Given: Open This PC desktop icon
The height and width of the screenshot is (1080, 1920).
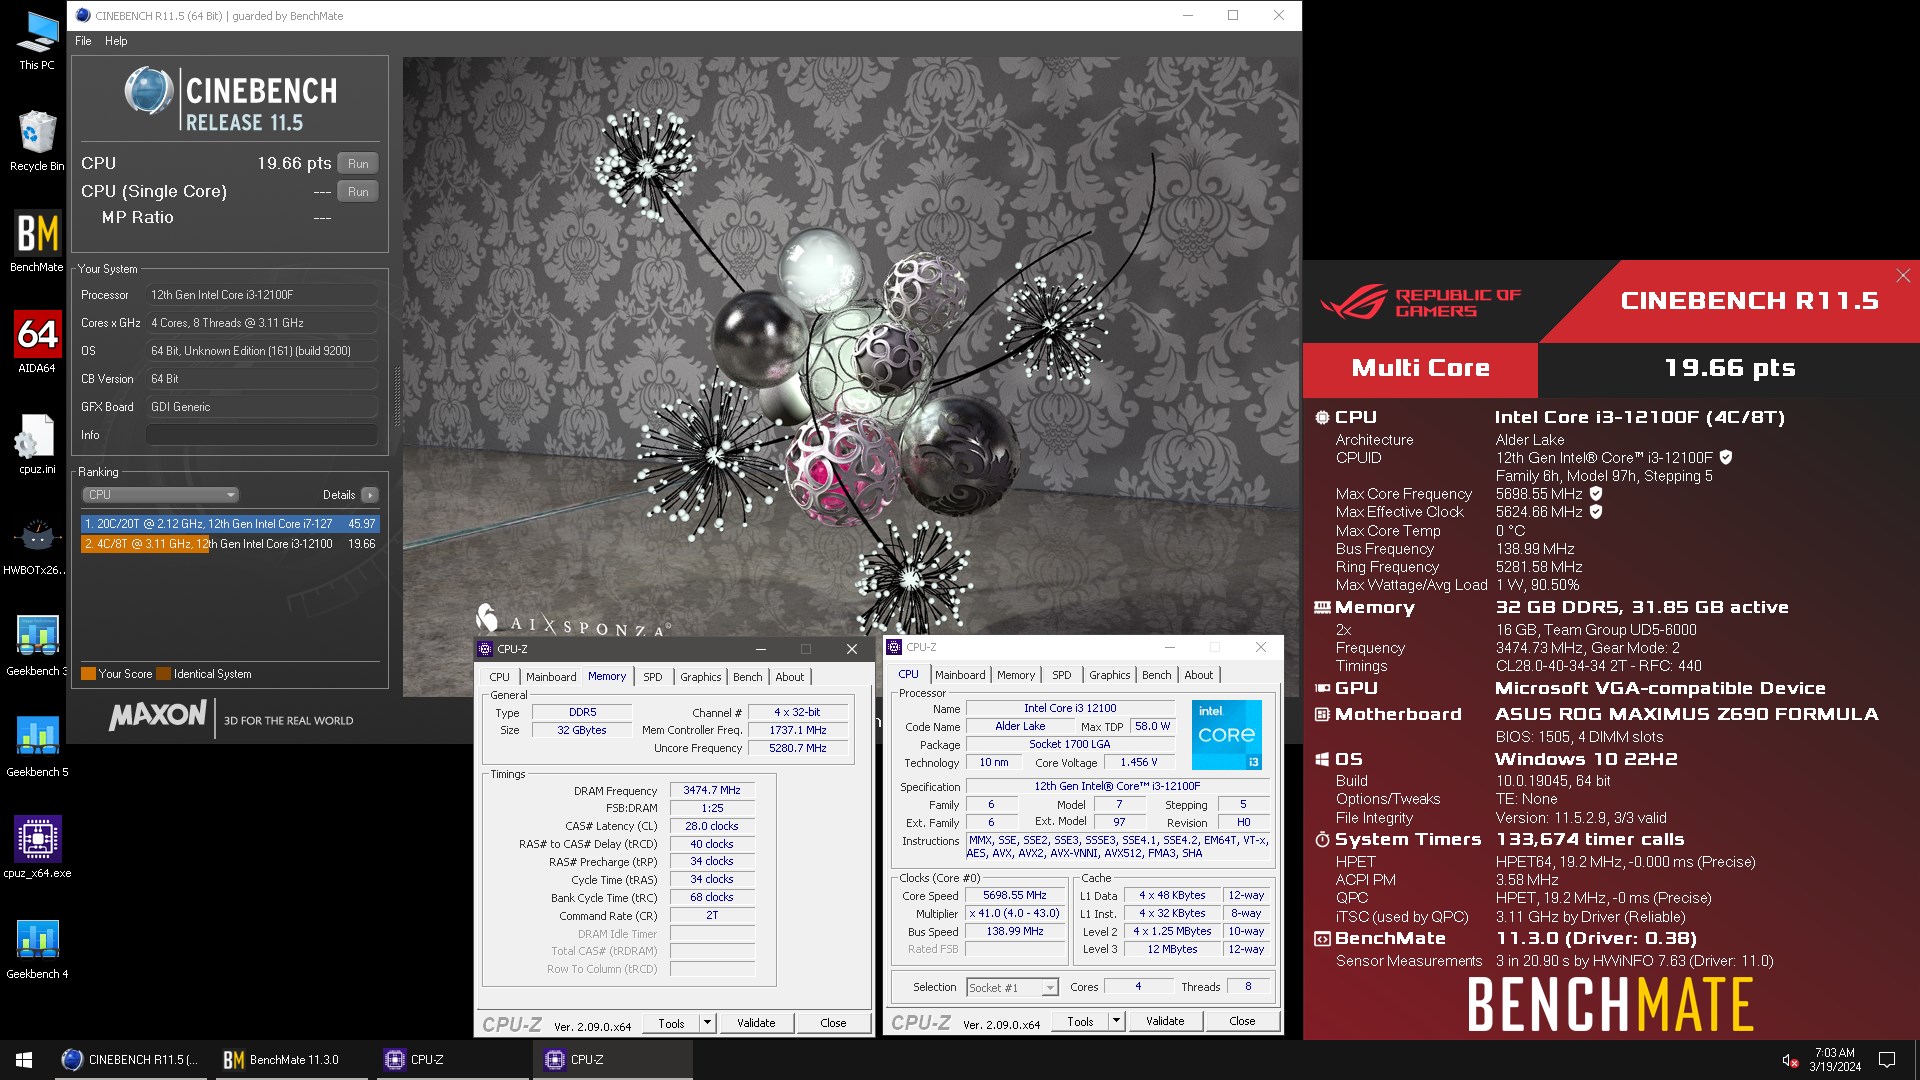Looking at the screenshot, I should 37,40.
